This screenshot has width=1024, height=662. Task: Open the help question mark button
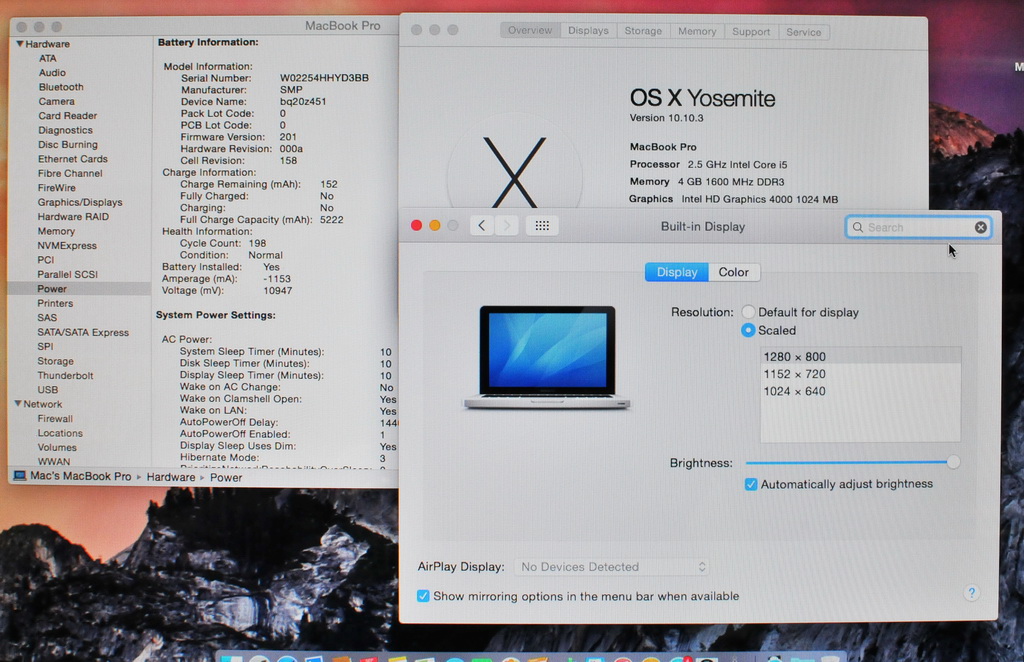coord(972,593)
